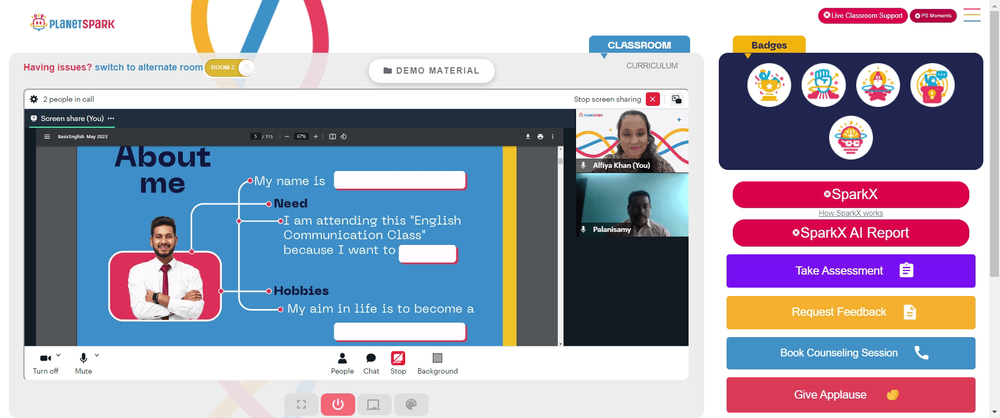The width and height of the screenshot is (1000, 418).
Task: Click the red Stop screen sharing X
Action: click(x=652, y=100)
